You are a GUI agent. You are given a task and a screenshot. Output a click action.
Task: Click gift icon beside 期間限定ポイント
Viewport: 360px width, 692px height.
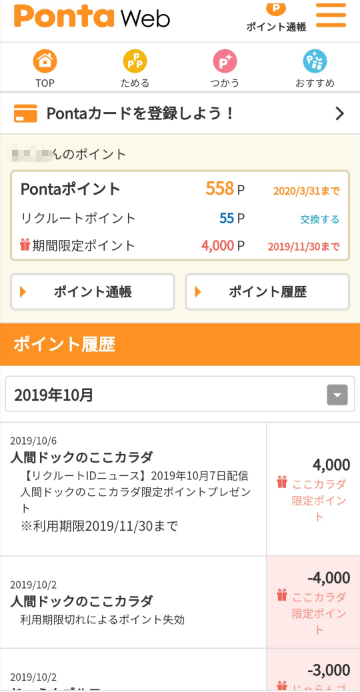coord(25,245)
